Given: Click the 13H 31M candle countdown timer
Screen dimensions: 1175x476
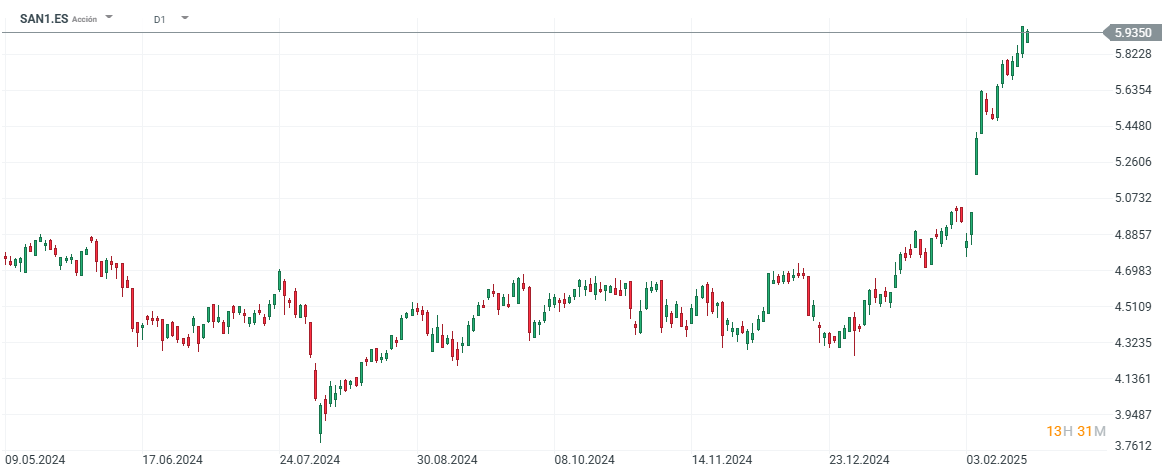Looking at the screenshot, I should tap(1076, 431).
